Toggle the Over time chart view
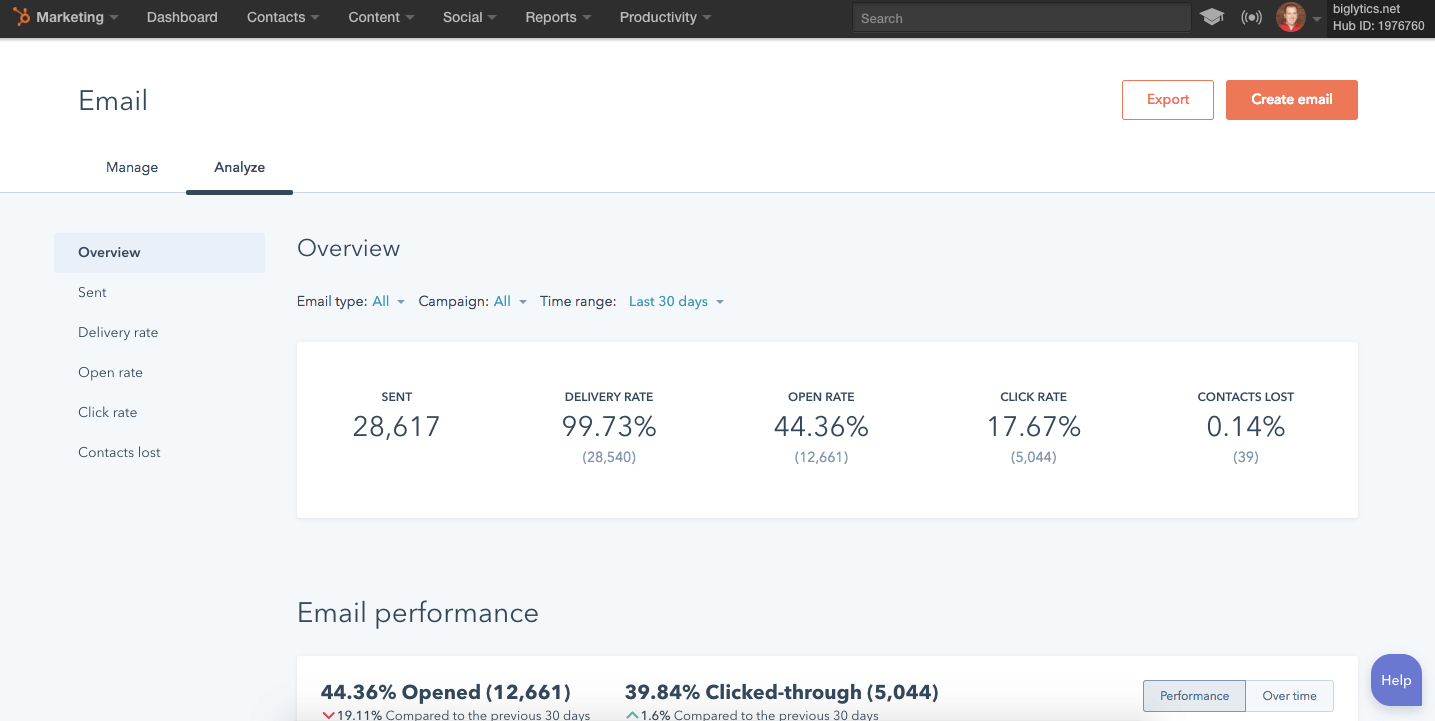Image resolution: width=1435 pixels, height=721 pixels. click(1289, 696)
